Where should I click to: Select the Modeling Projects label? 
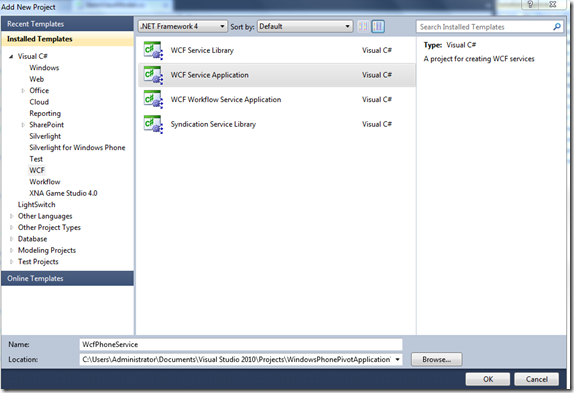pyautogui.click(x=47, y=250)
